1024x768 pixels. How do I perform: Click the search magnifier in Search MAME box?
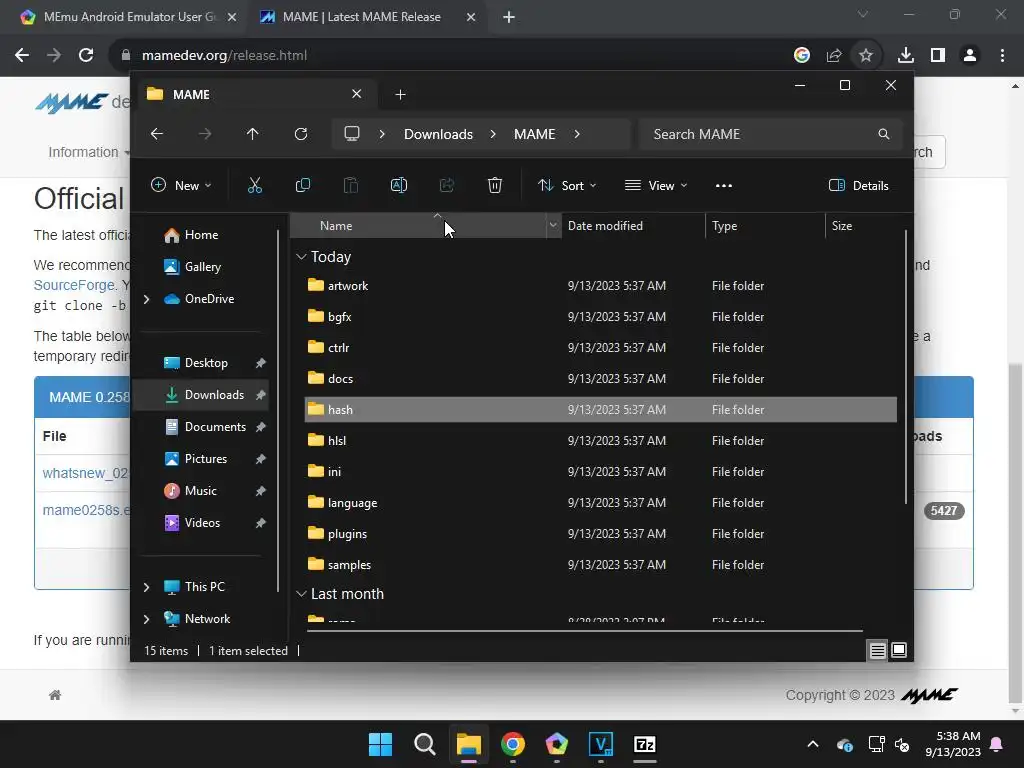point(884,134)
